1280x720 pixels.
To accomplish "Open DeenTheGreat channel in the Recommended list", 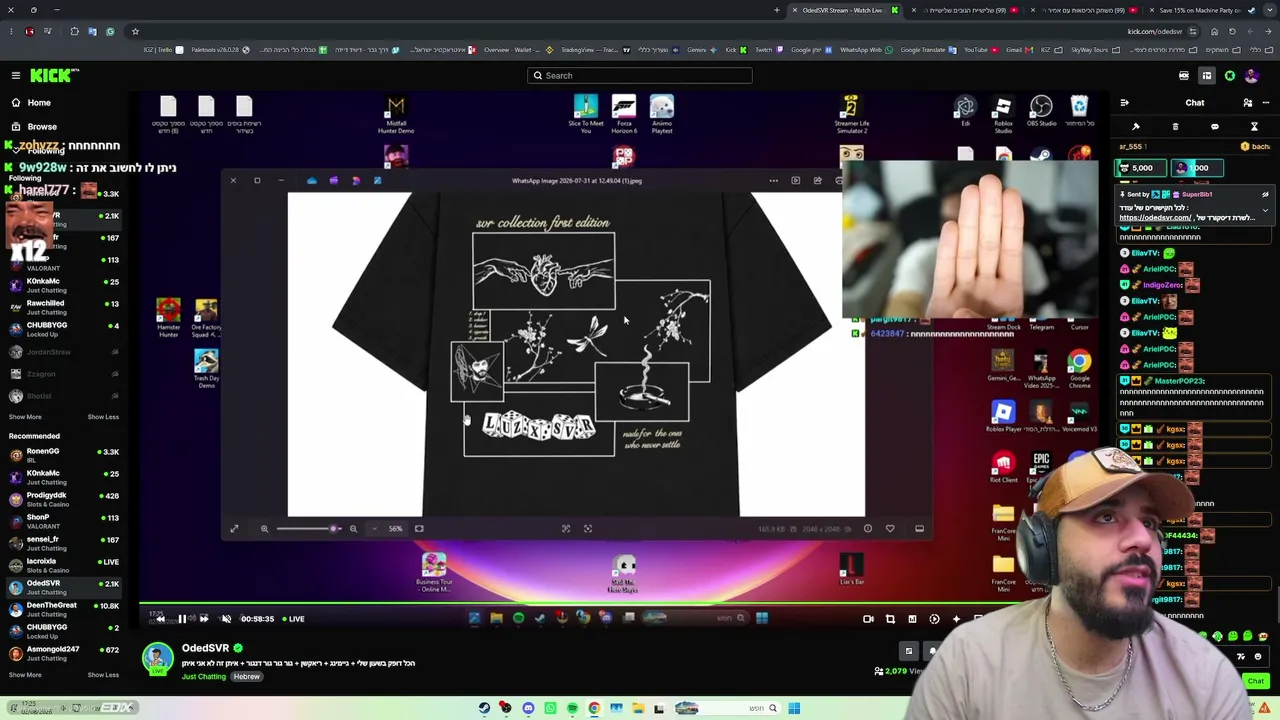I will pos(65,609).
